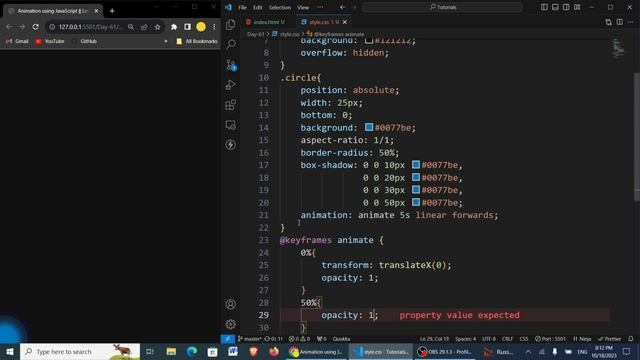Open color swatch on line 17 box-shadow
The image size is (640, 360).
click(416, 164)
